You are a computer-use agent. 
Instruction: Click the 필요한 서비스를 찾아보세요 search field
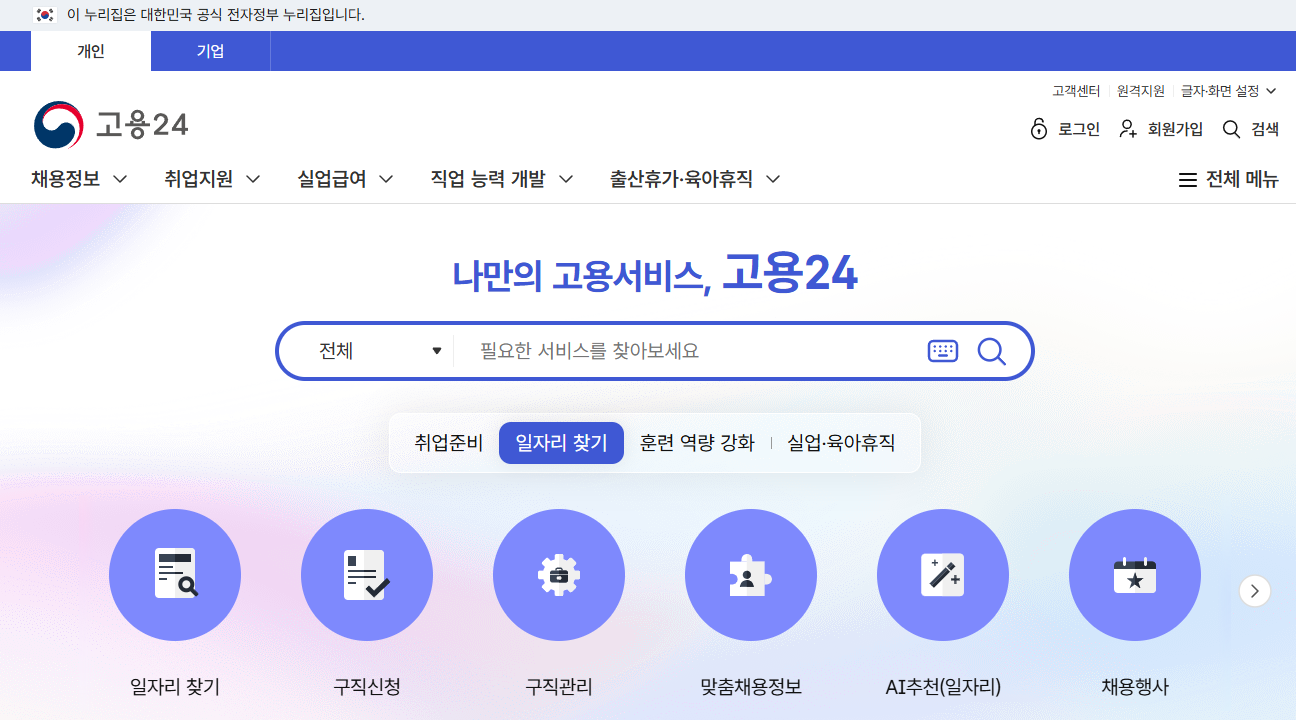pos(690,351)
